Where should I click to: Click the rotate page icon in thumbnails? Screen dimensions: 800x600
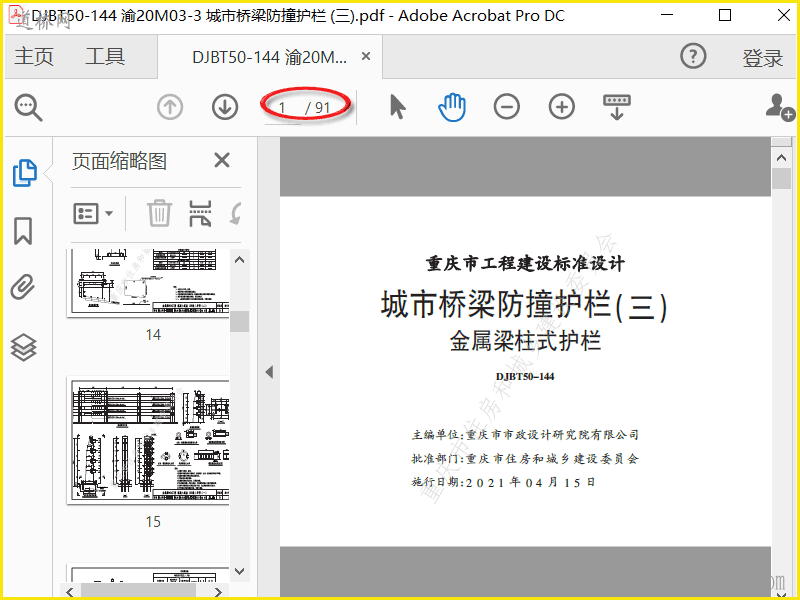(235, 213)
